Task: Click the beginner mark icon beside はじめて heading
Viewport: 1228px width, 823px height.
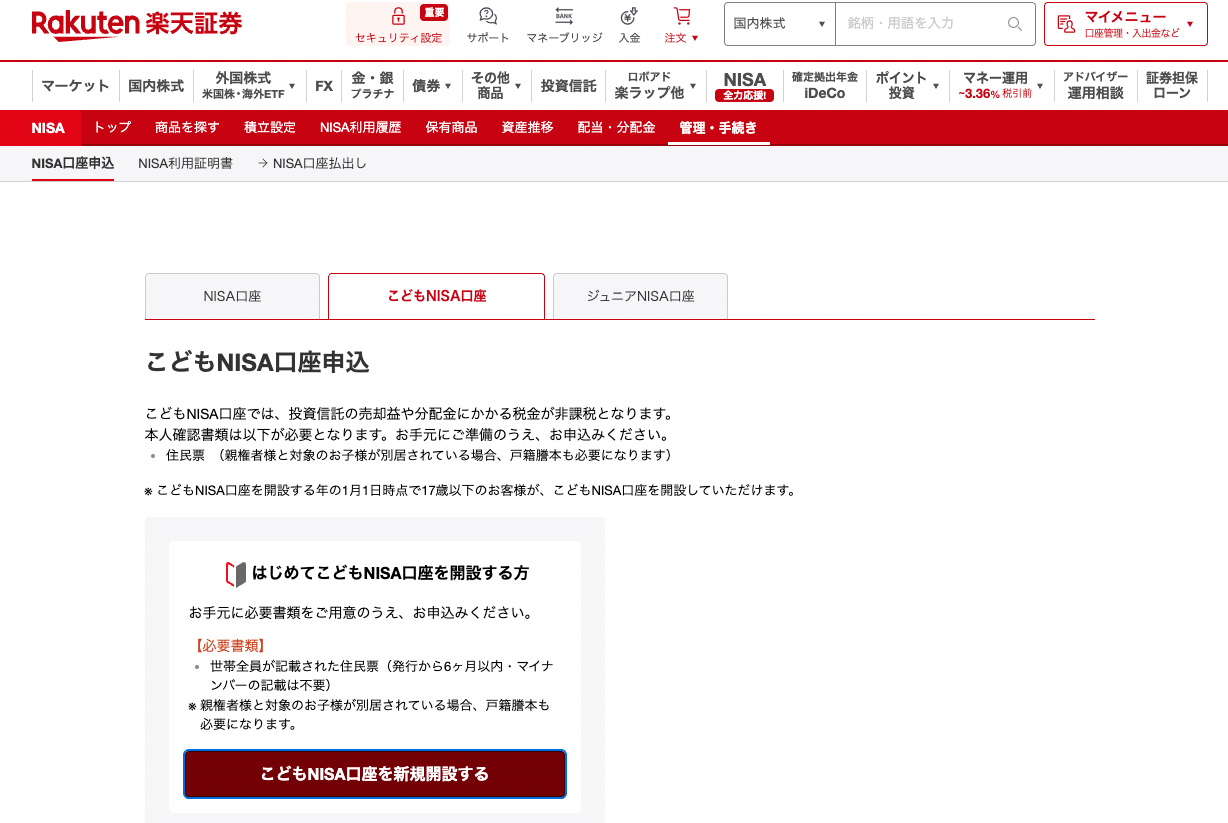Action: 235,574
